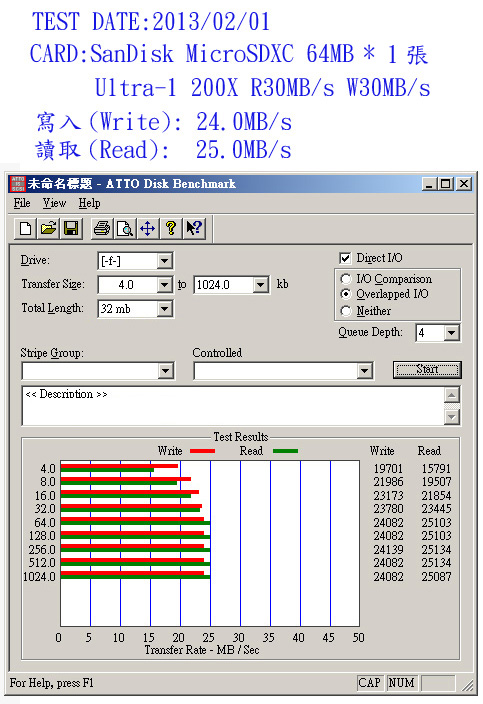
Task: Open the View menu
Action: pyautogui.click(x=54, y=203)
